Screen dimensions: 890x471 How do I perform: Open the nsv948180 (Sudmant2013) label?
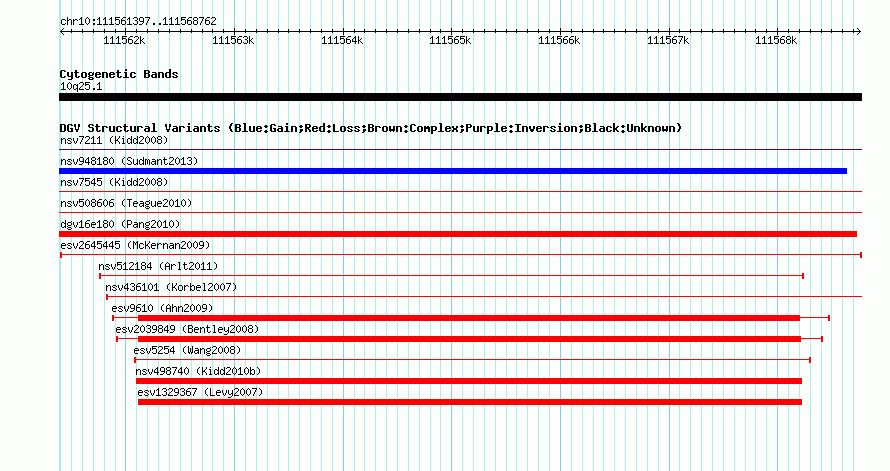pyautogui.click(x=129, y=161)
